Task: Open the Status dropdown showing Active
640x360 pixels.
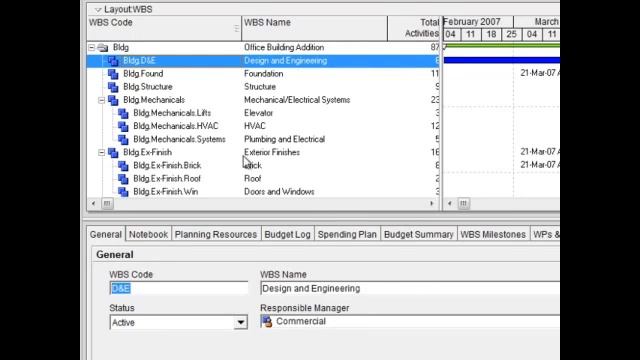Action: [x=241, y=322]
